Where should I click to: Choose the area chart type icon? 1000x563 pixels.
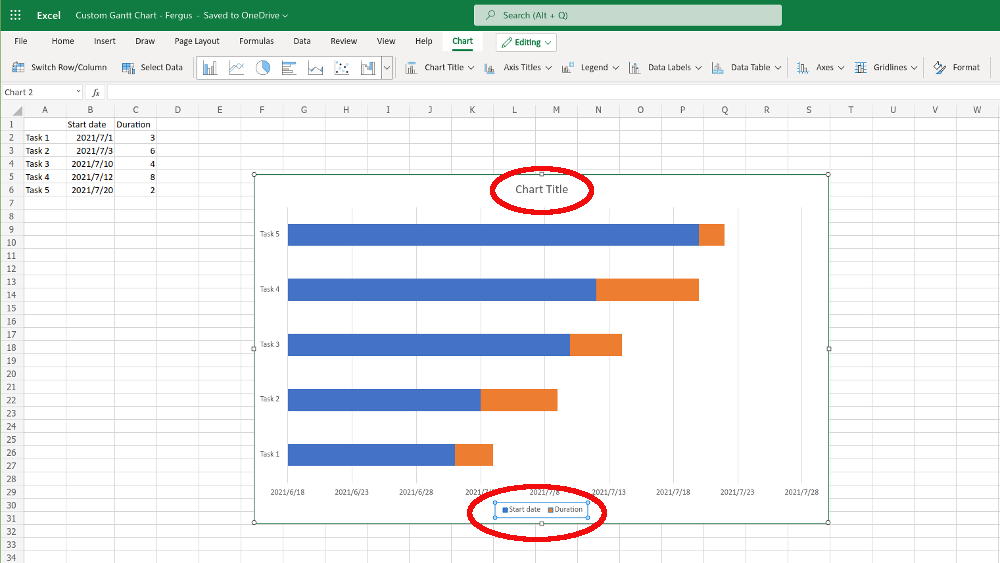[x=315, y=68]
